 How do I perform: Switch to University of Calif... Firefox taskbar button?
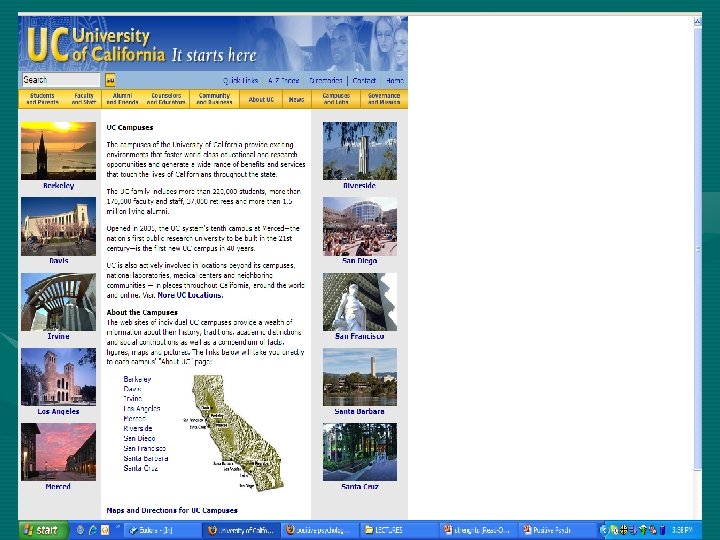(x=240, y=530)
